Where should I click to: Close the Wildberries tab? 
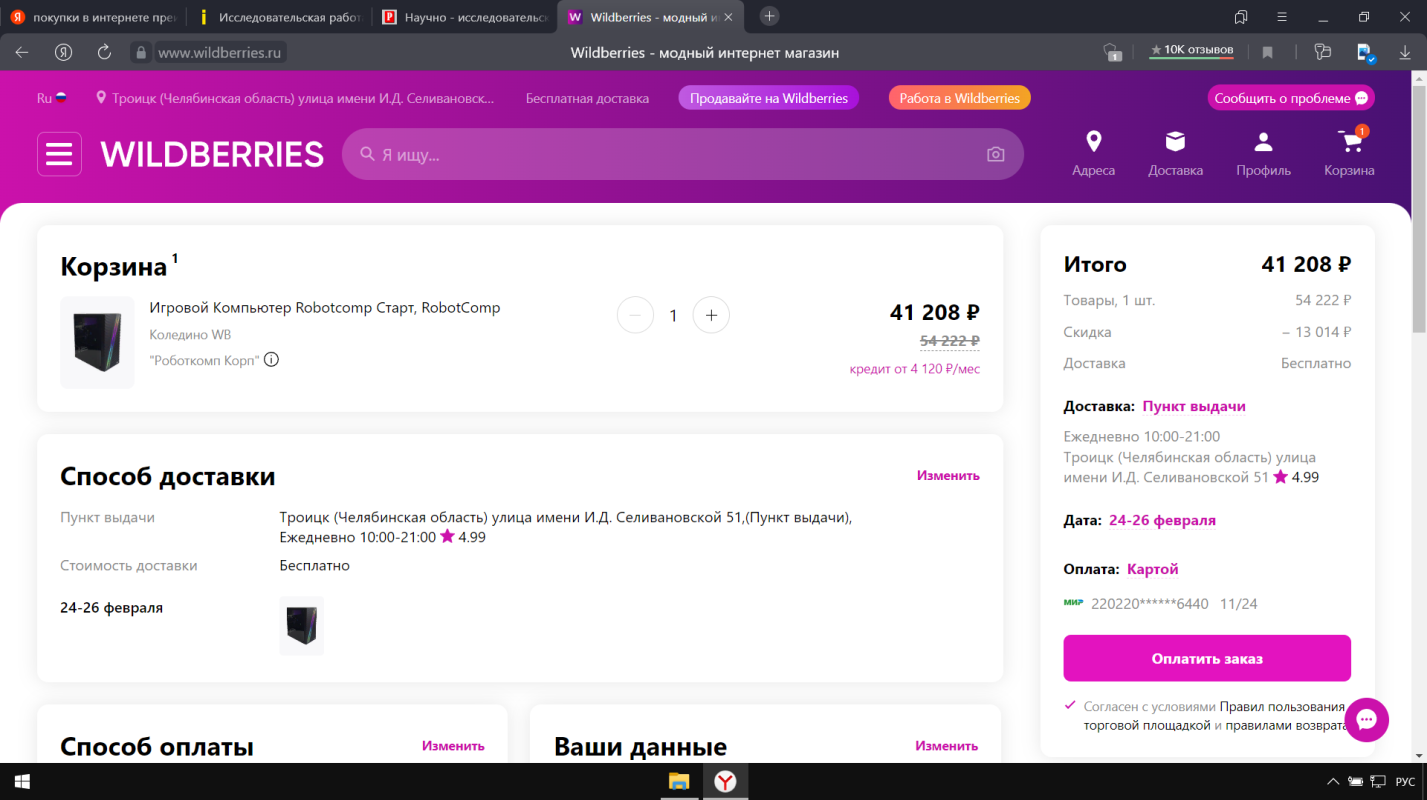coord(727,17)
